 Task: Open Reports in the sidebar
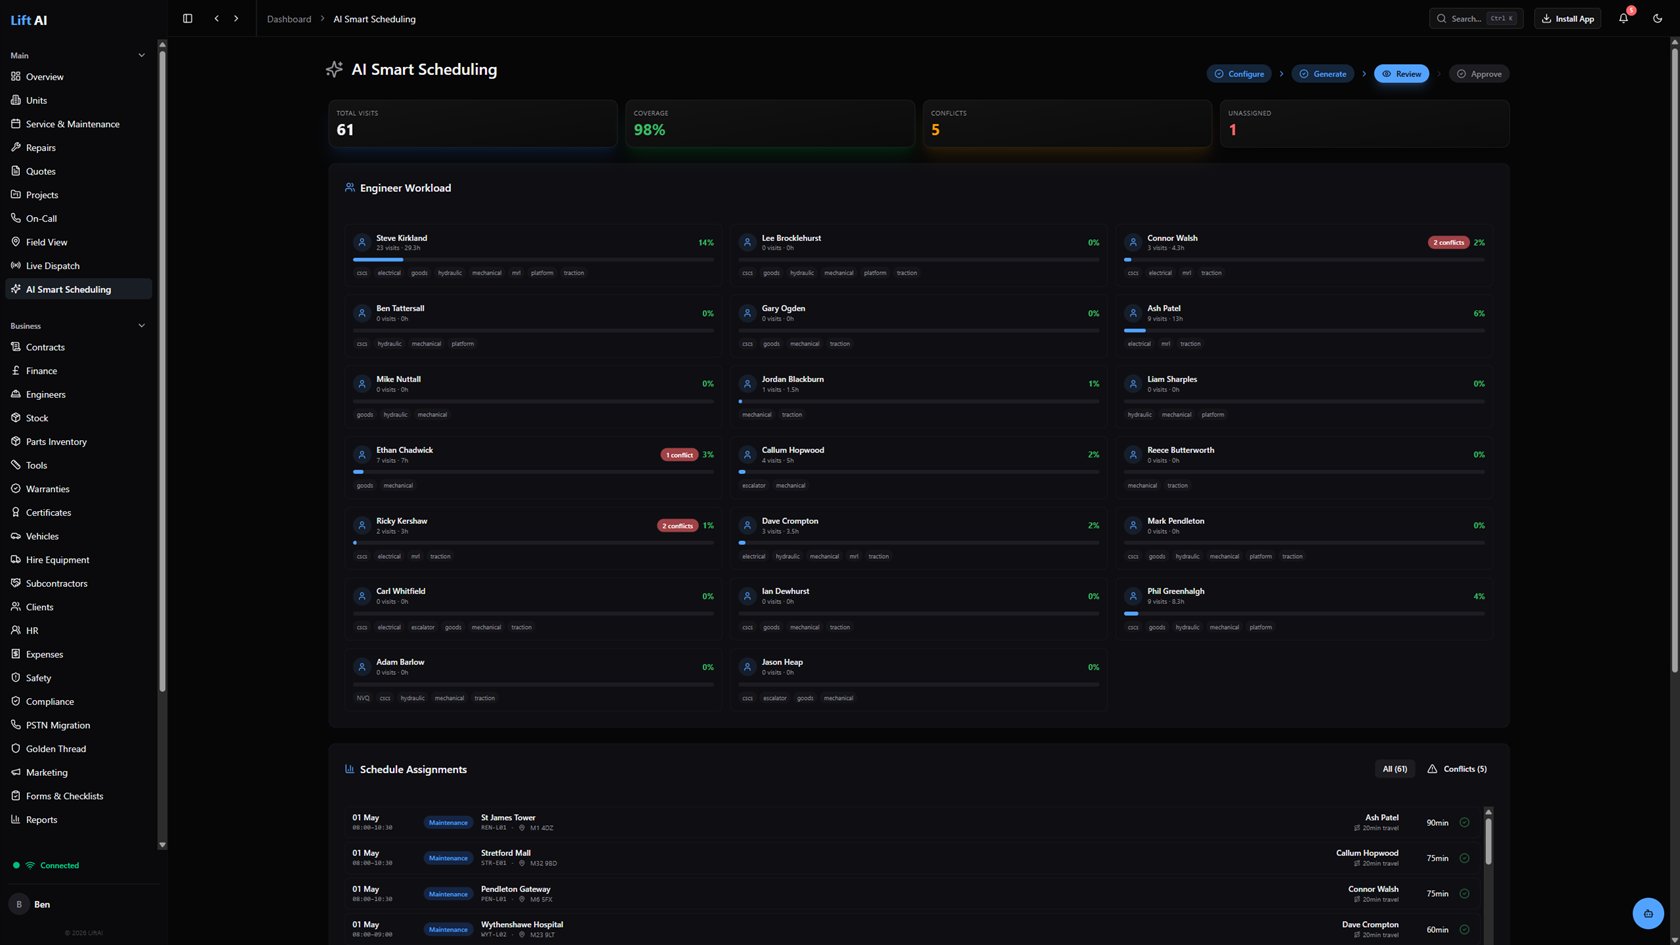[x=79, y=820]
